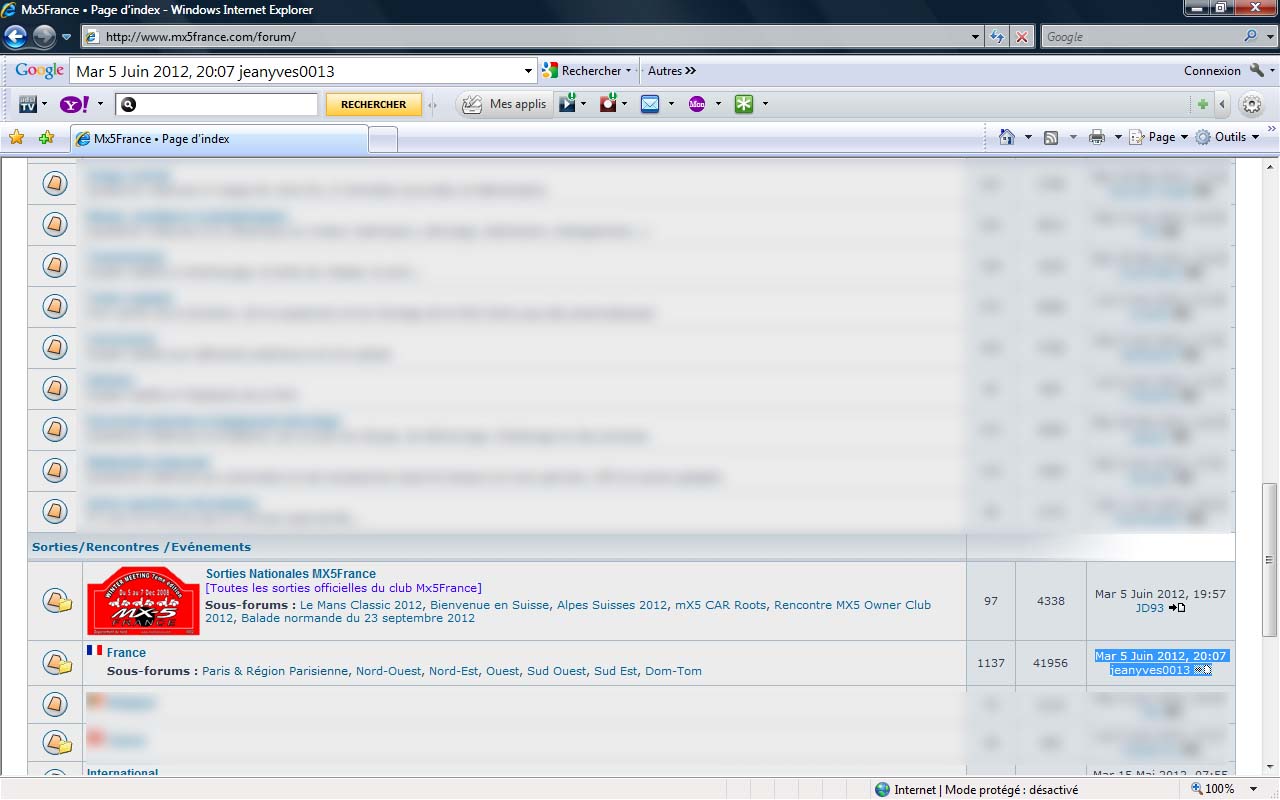Screen dimensions: 1280x800
Task: Click the Yahoo Y! logo icon
Action: 75,104
